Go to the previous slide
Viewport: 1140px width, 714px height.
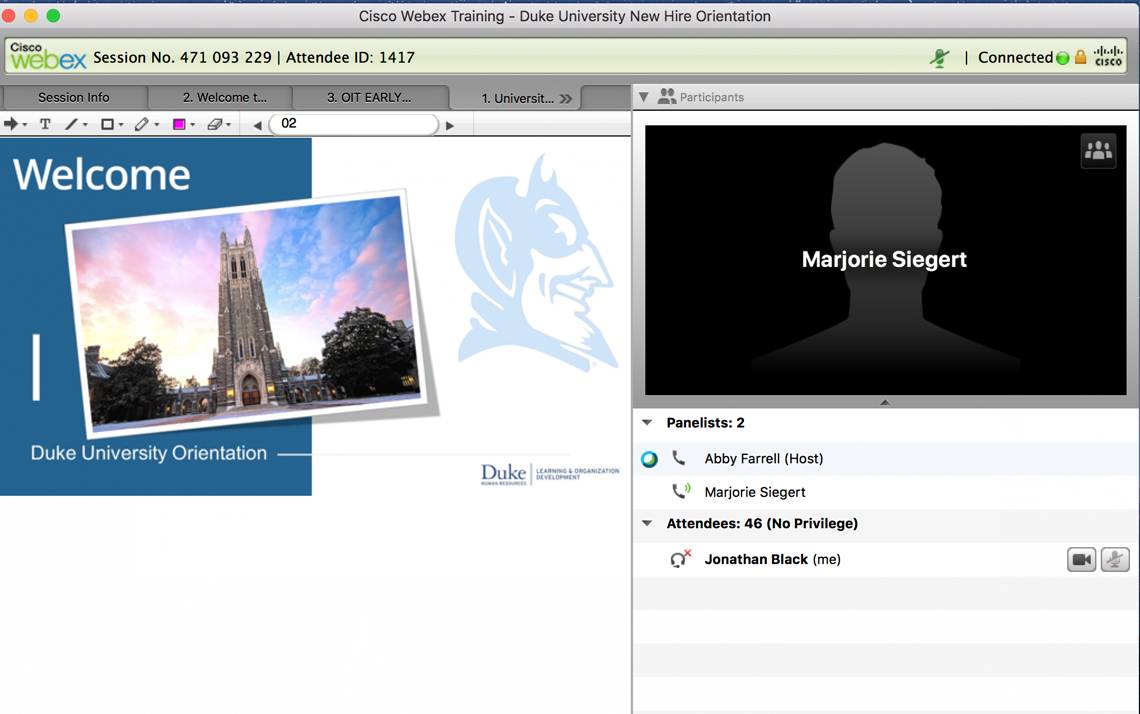pos(257,125)
